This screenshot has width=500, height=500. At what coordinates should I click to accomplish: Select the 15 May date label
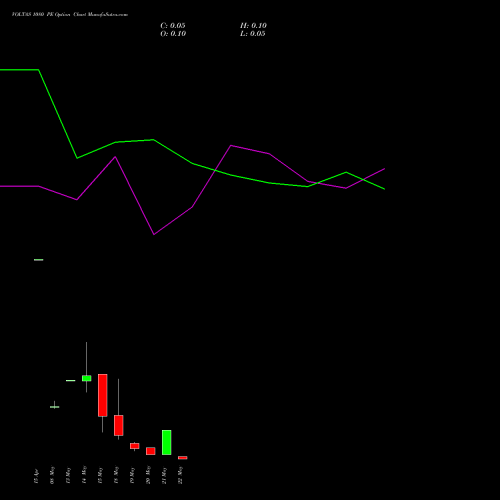[100, 475]
